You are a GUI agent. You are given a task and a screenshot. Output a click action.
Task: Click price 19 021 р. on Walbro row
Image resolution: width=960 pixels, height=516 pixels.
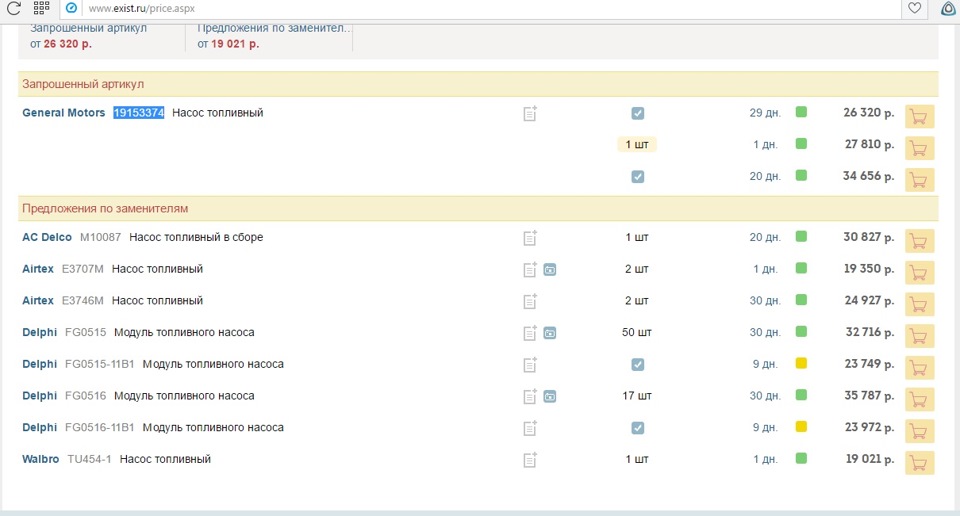click(x=870, y=459)
